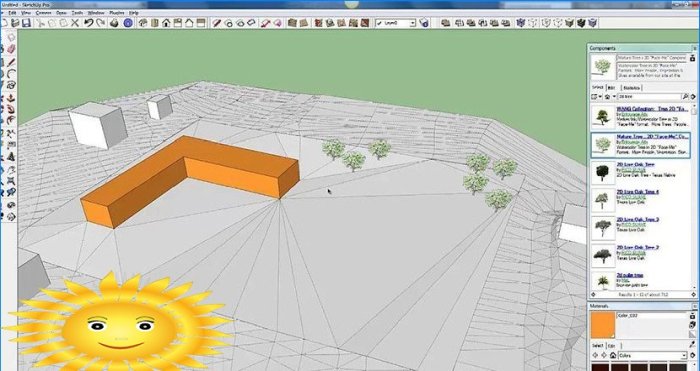The height and width of the screenshot is (371, 700).
Task: Click the component name field at top
Action: (x=652, y=58)
